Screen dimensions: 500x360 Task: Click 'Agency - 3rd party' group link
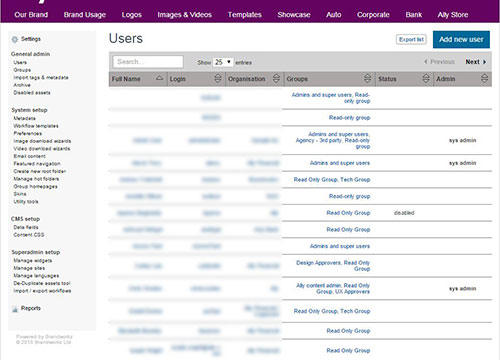319,140
